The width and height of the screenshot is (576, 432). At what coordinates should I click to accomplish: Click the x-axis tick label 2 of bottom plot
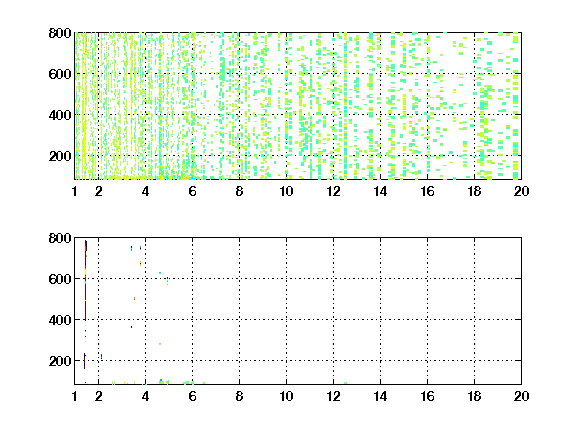pos(98,396)
